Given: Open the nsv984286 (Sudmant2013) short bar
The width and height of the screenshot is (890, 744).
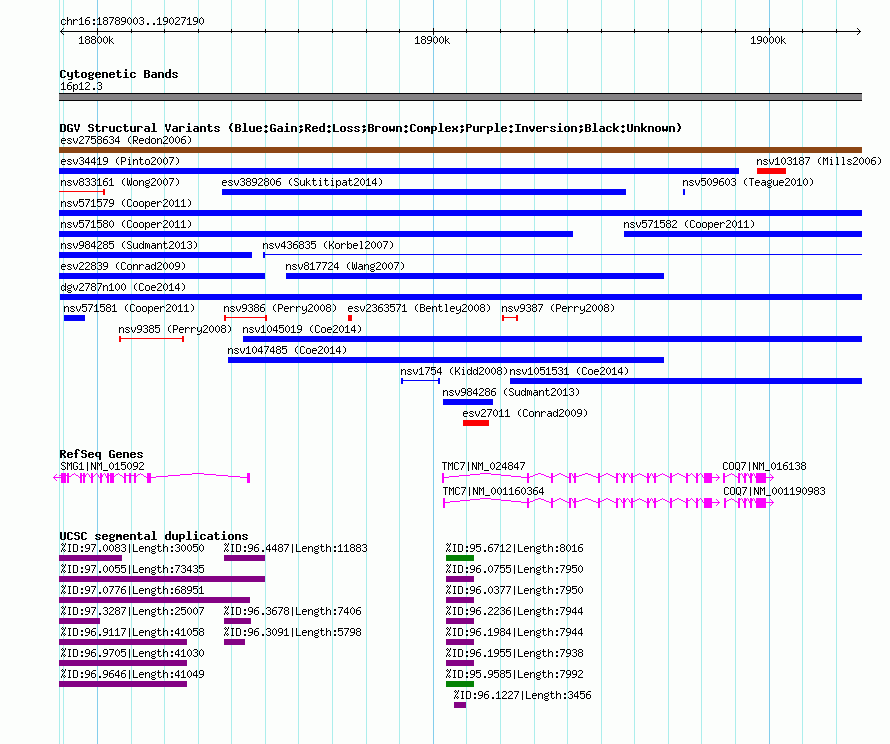Looking at the screenshot, I should (468, 402).
